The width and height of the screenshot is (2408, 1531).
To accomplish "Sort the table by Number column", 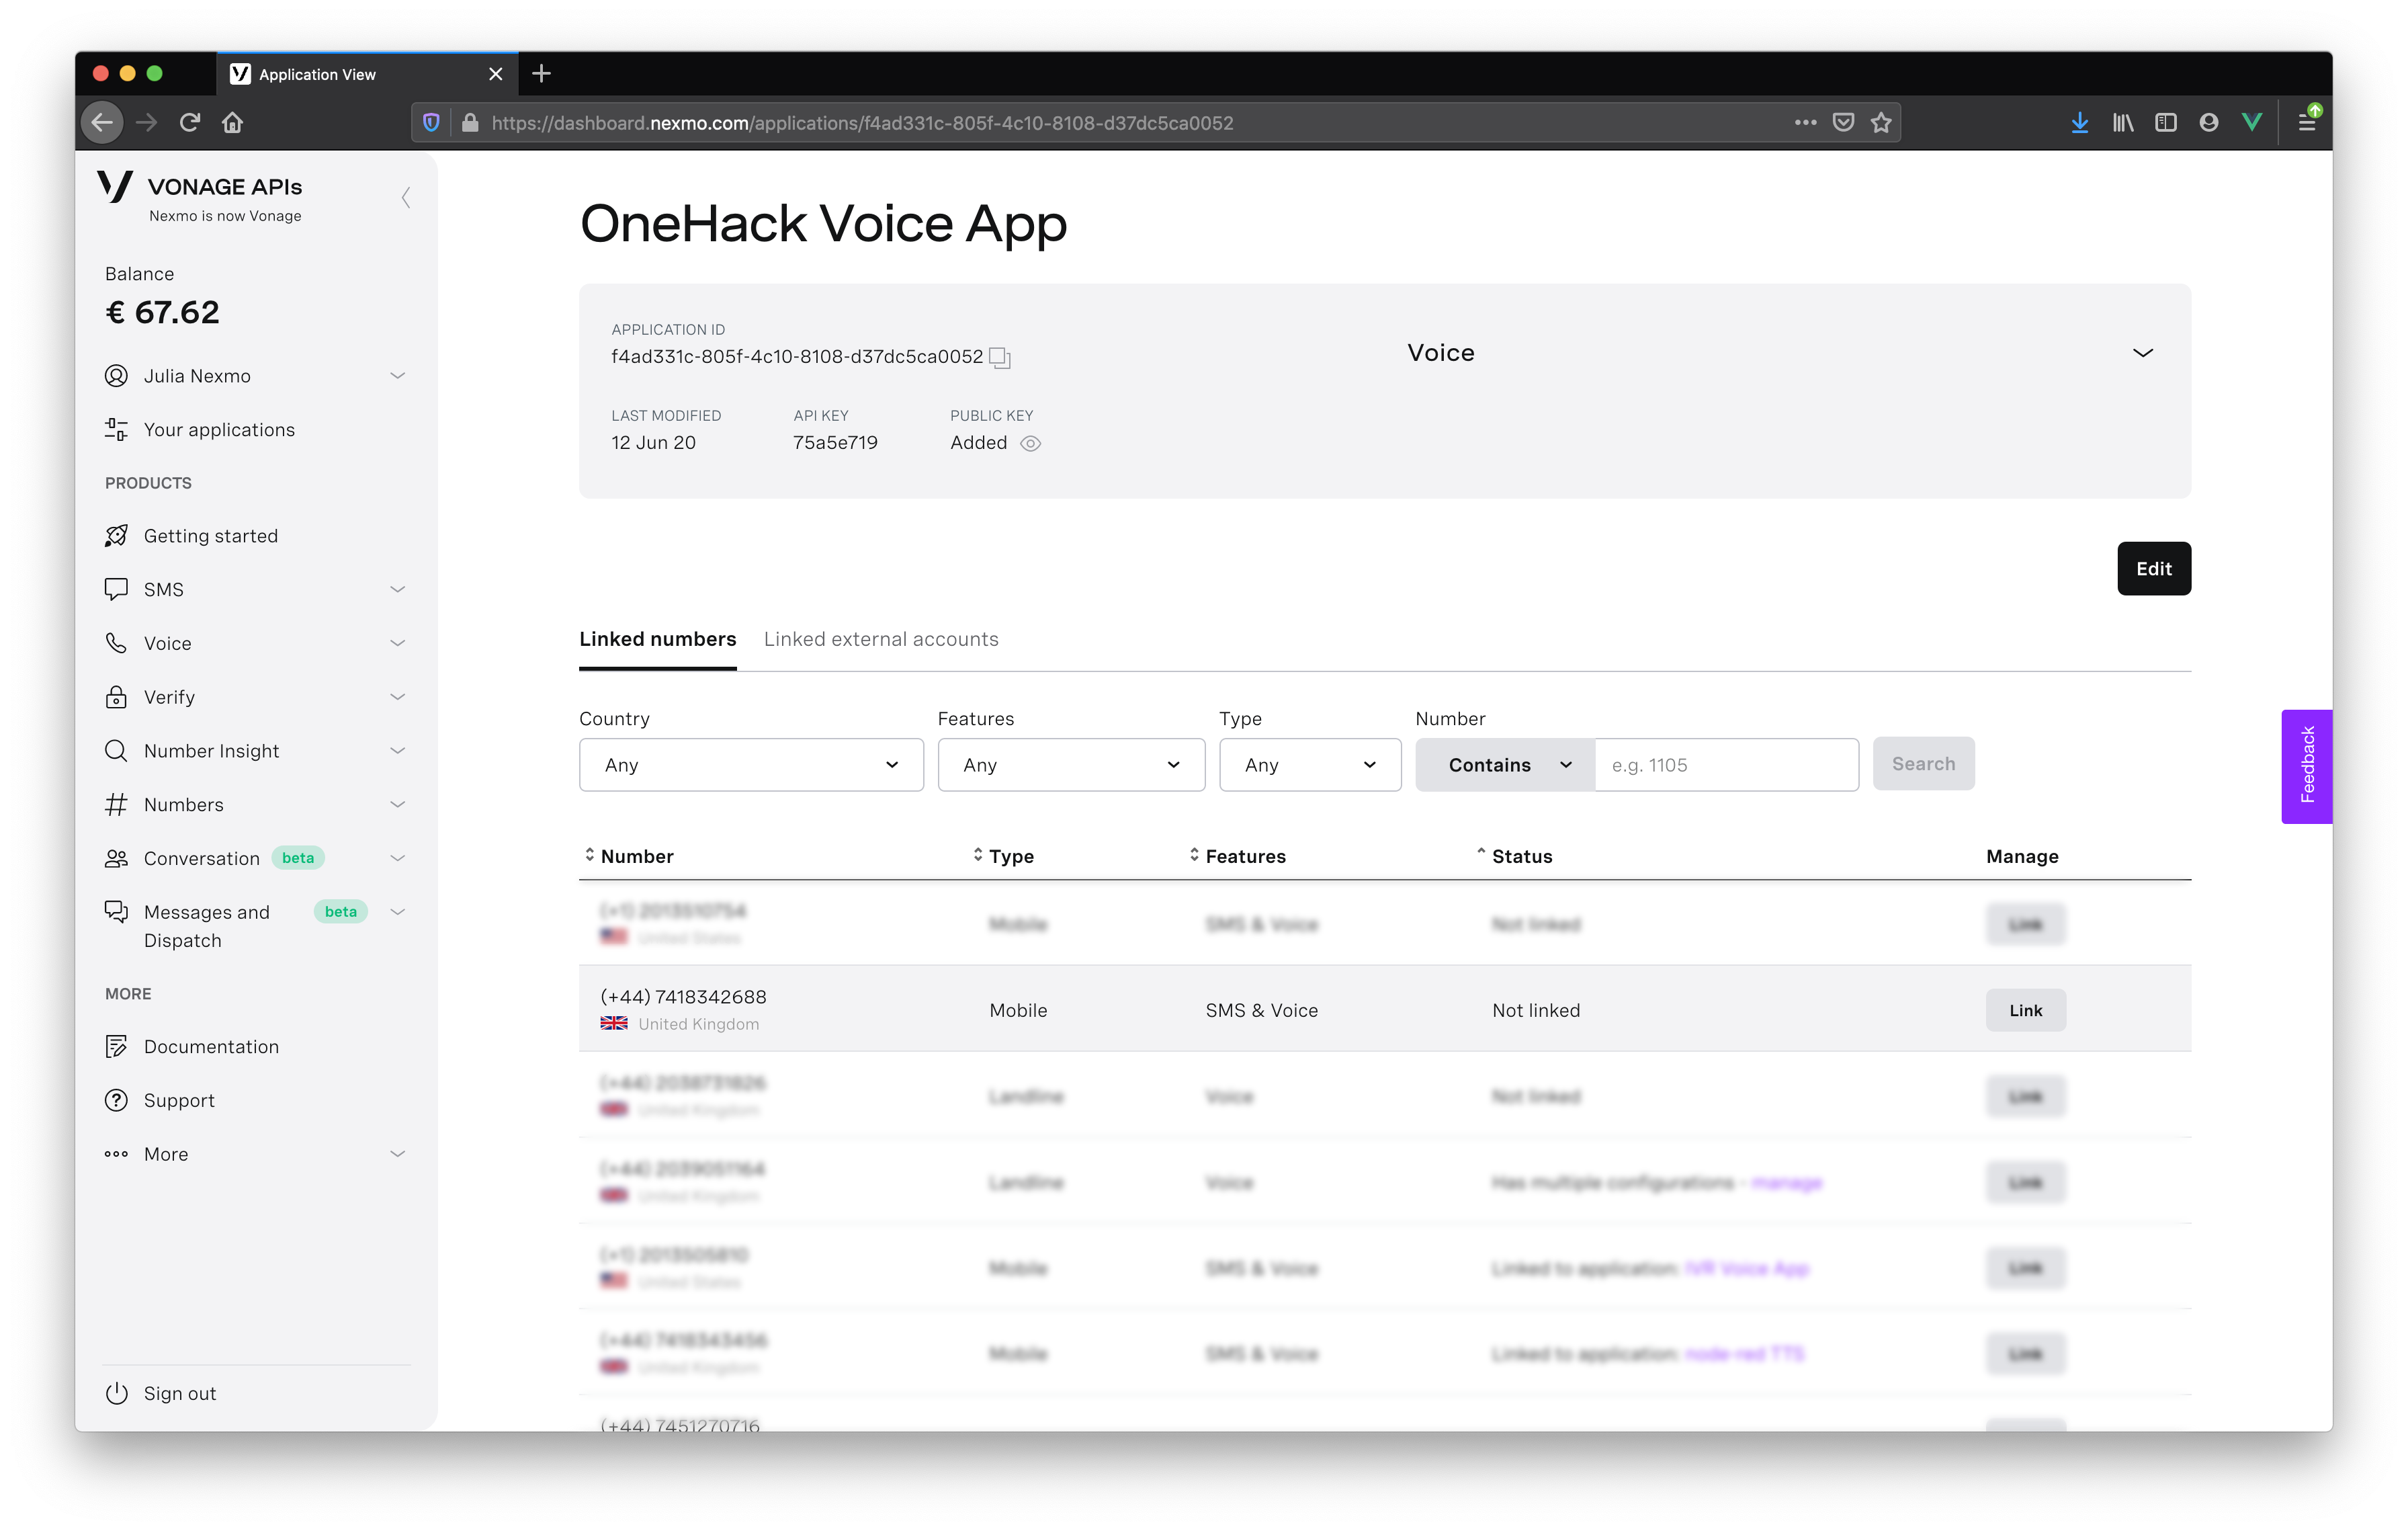I will point(628,856).
